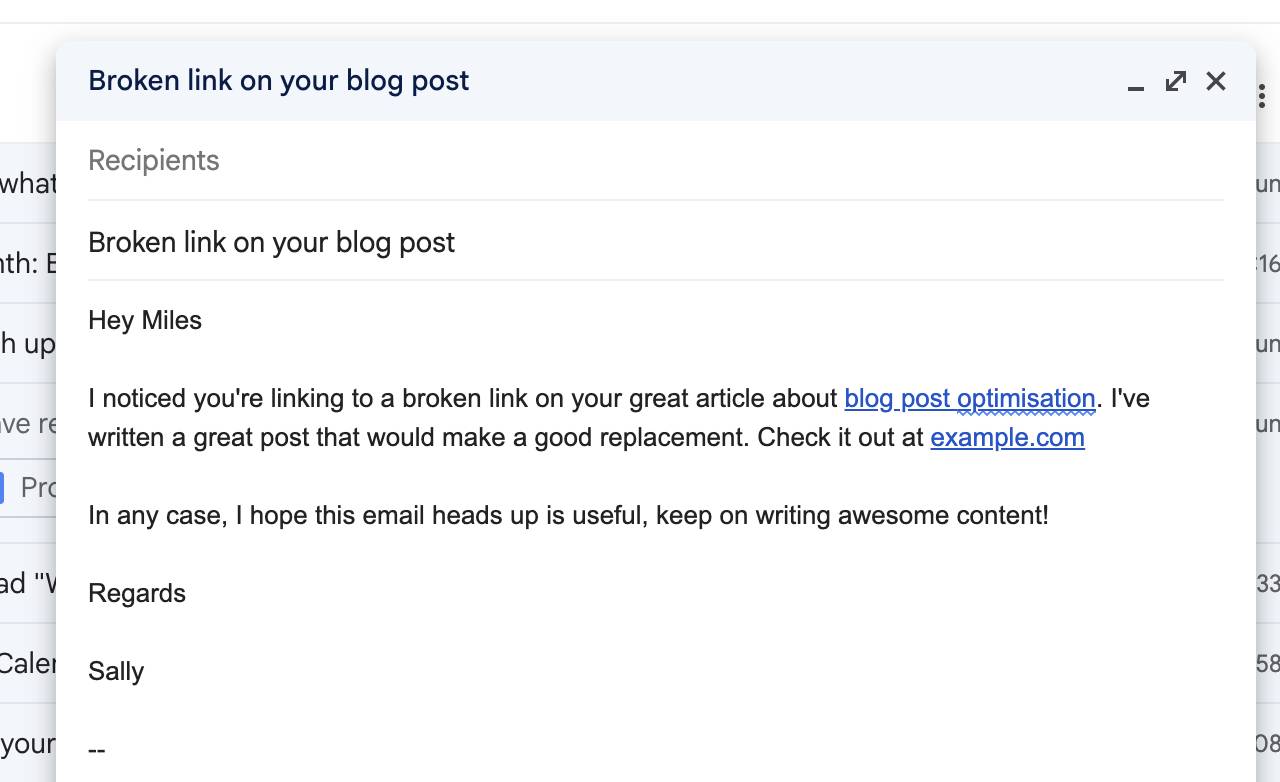This screenshot has height=782, width=1280.
Task: Close the Broken link draft
Action: click(x=1216, y=81)
